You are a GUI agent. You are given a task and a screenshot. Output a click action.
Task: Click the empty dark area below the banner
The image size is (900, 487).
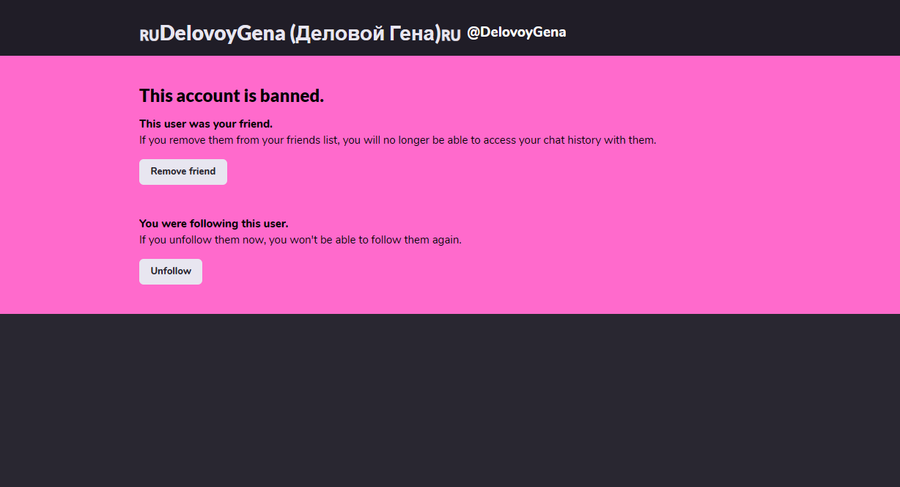point(450,400)
